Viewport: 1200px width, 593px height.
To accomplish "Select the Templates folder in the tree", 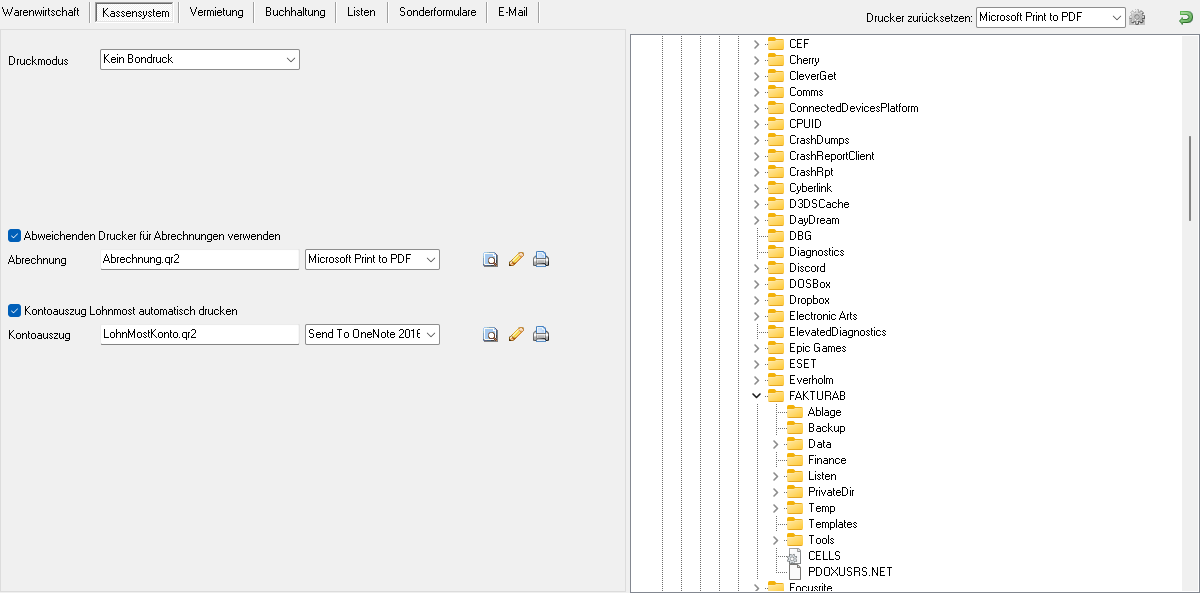I will (x=832, y=524).
